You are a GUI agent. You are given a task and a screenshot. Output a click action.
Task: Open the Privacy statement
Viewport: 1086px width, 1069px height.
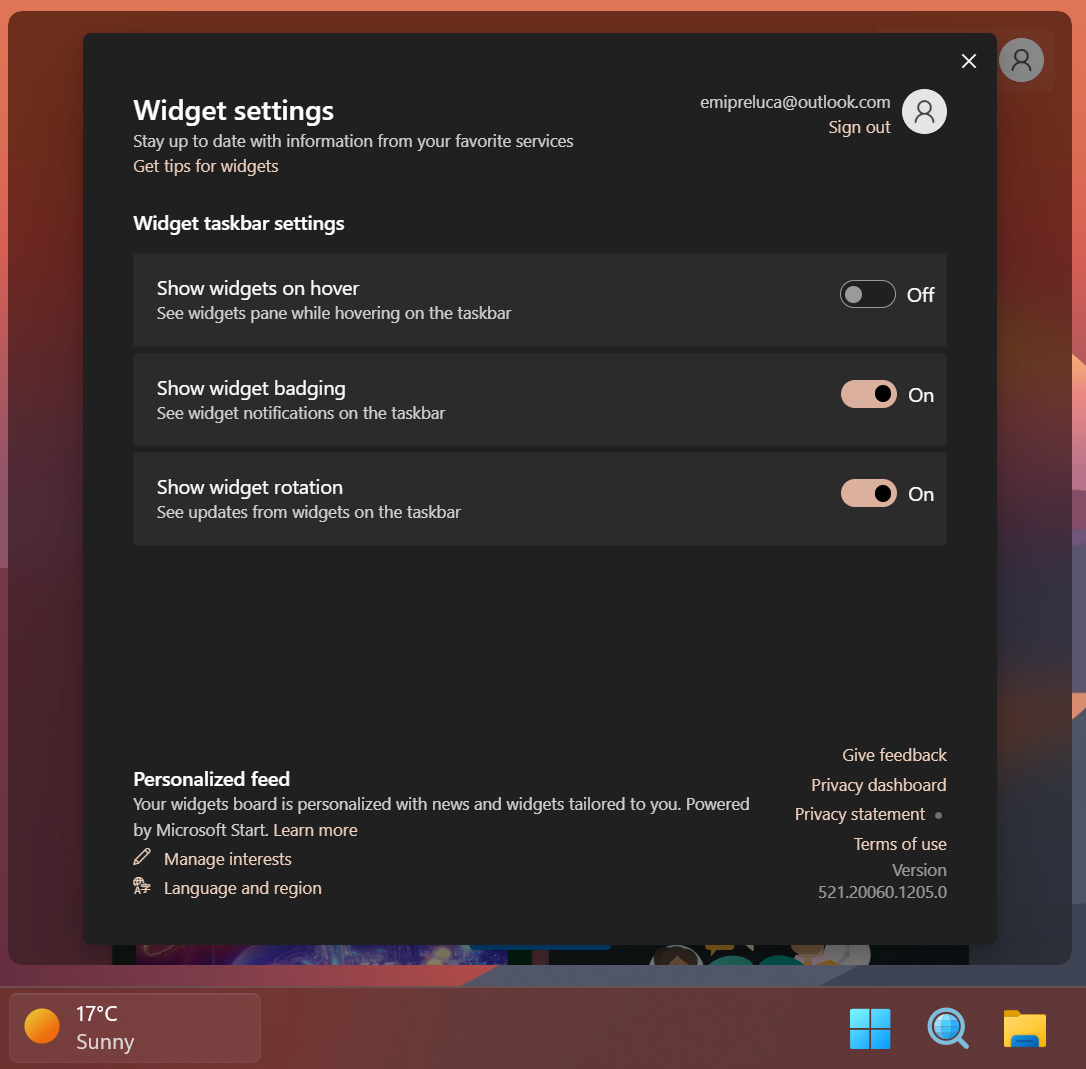(x=859, y=814)
